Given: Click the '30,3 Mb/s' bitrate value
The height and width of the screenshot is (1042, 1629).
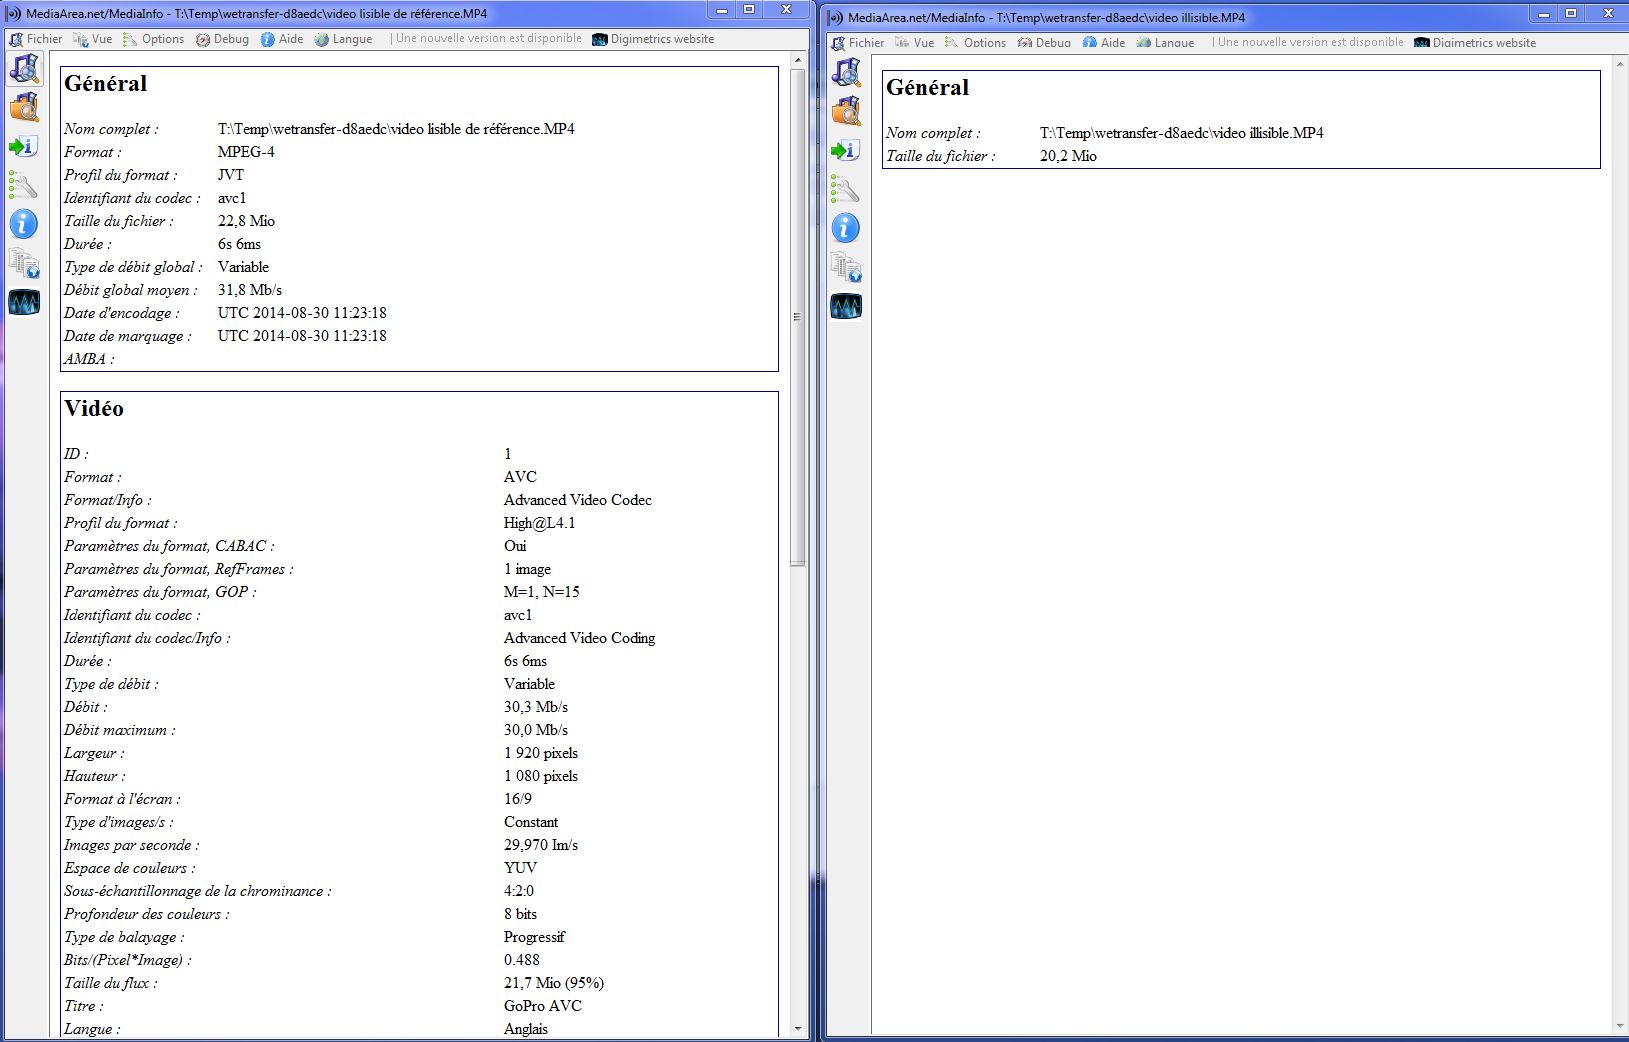Looking at the screenshot, I should [x=536, y=707].
